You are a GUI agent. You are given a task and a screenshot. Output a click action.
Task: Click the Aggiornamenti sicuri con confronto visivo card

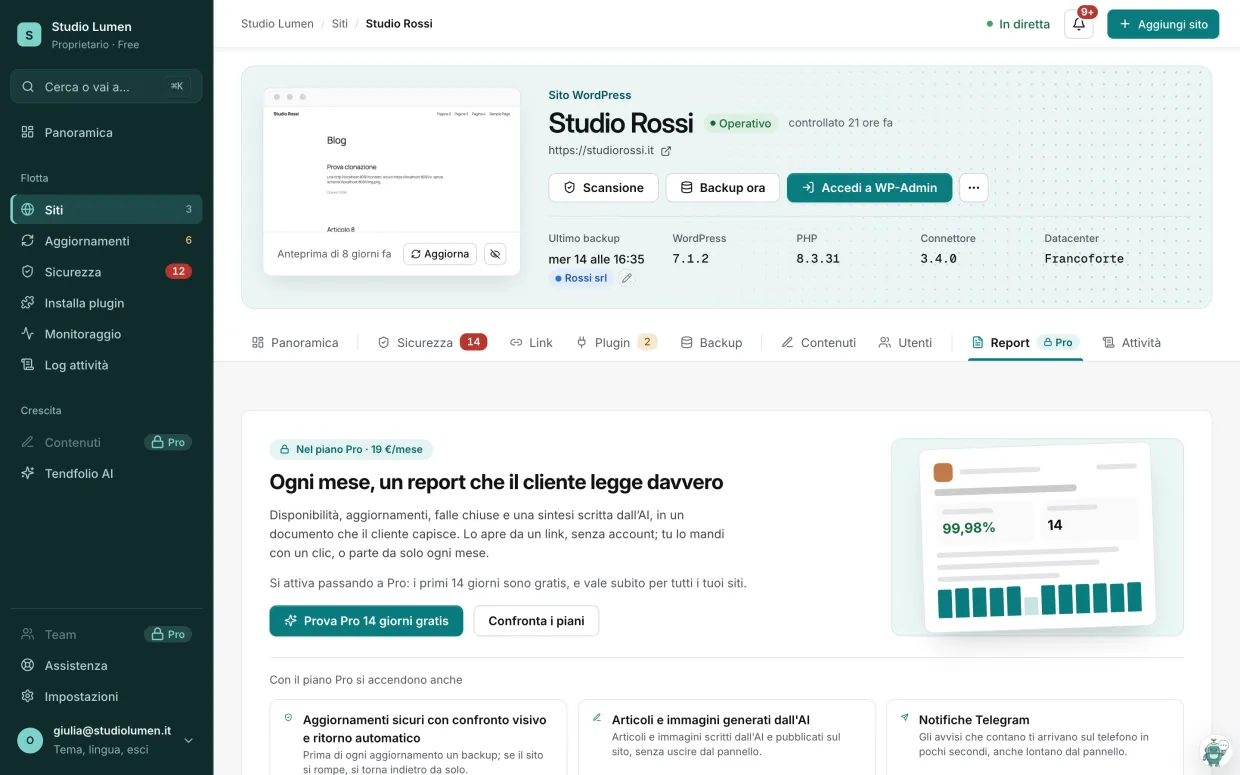click(x=418, y=738)
